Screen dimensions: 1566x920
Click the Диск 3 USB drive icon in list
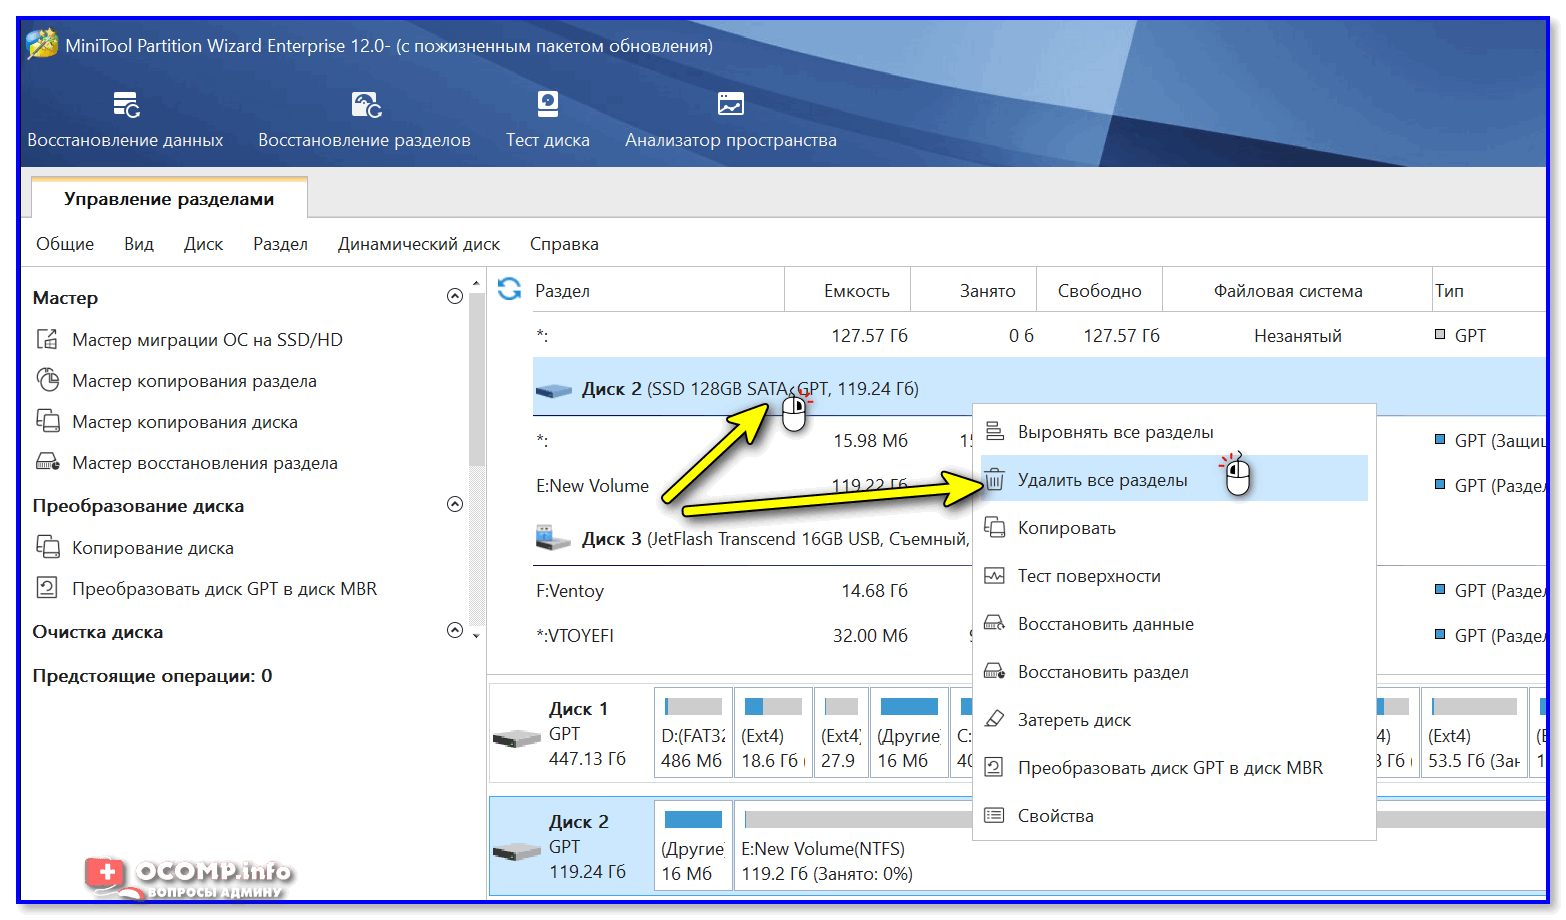(554, 538)
